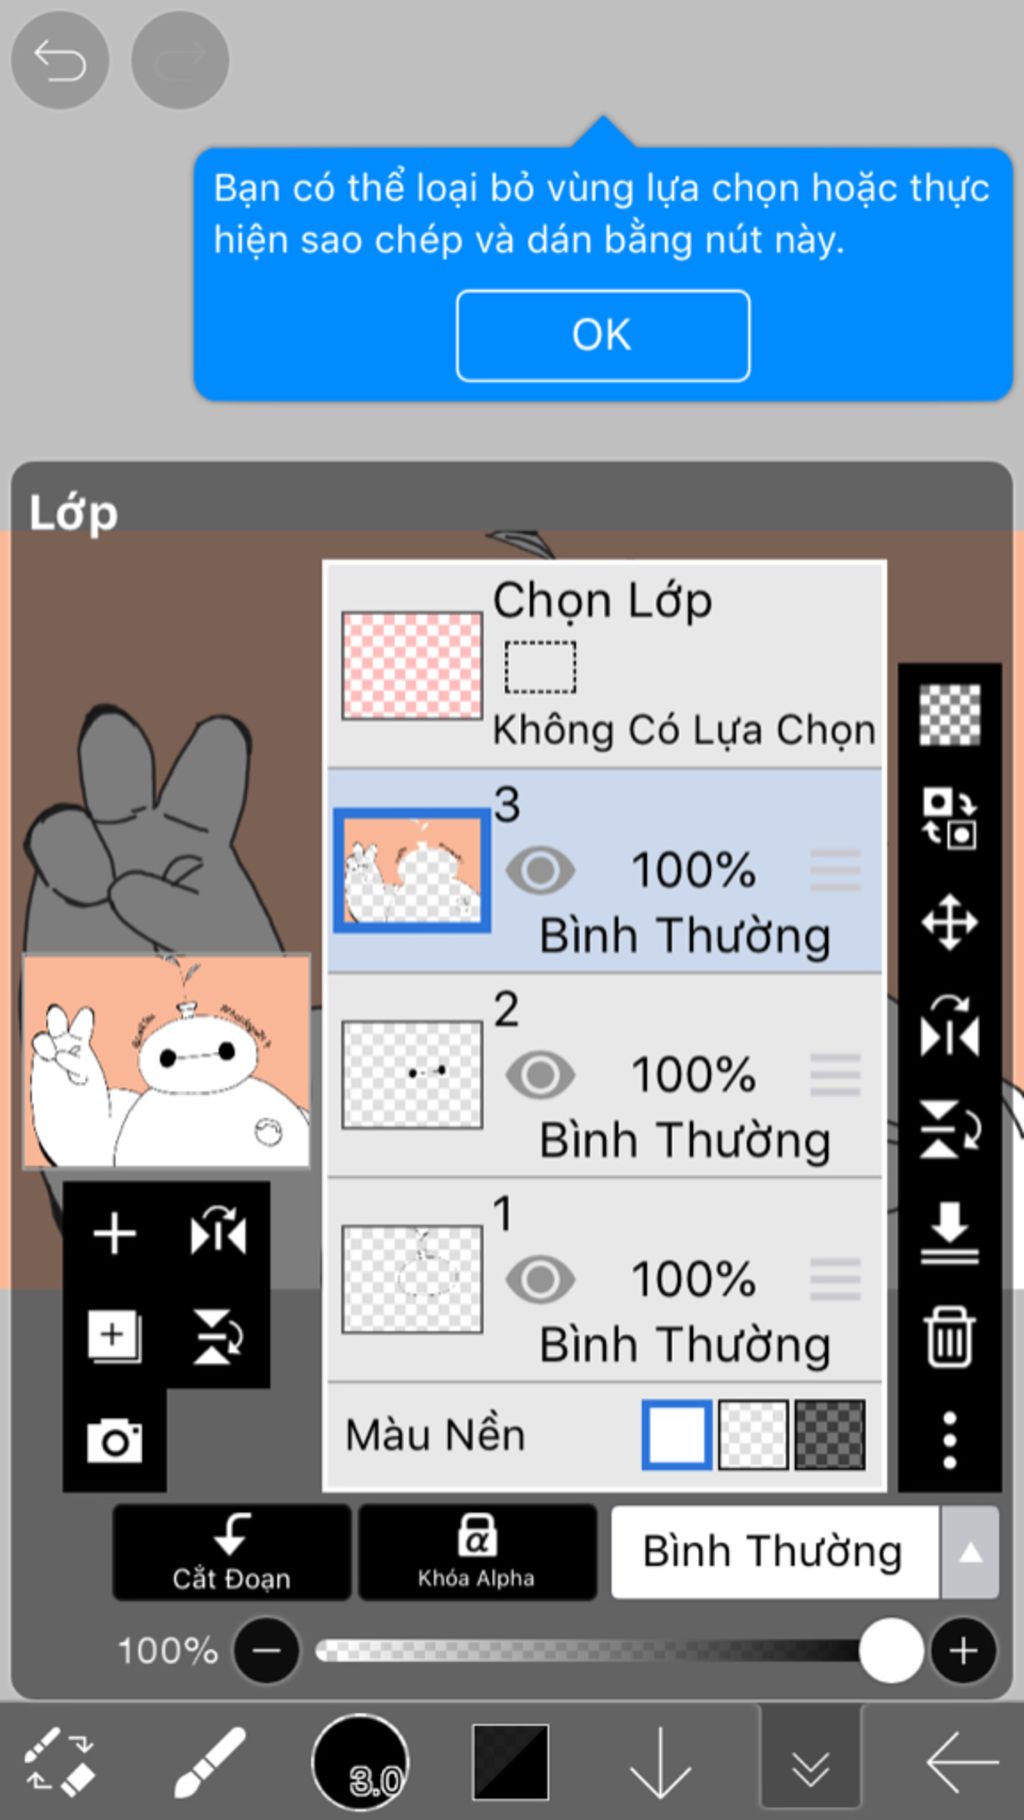Add a new layer with plus icon
Viewport: 1024px width, 1820px height.
[114, 1233]
